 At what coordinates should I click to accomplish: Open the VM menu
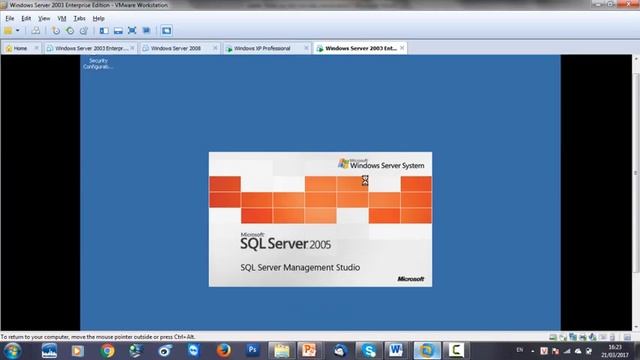62,18
